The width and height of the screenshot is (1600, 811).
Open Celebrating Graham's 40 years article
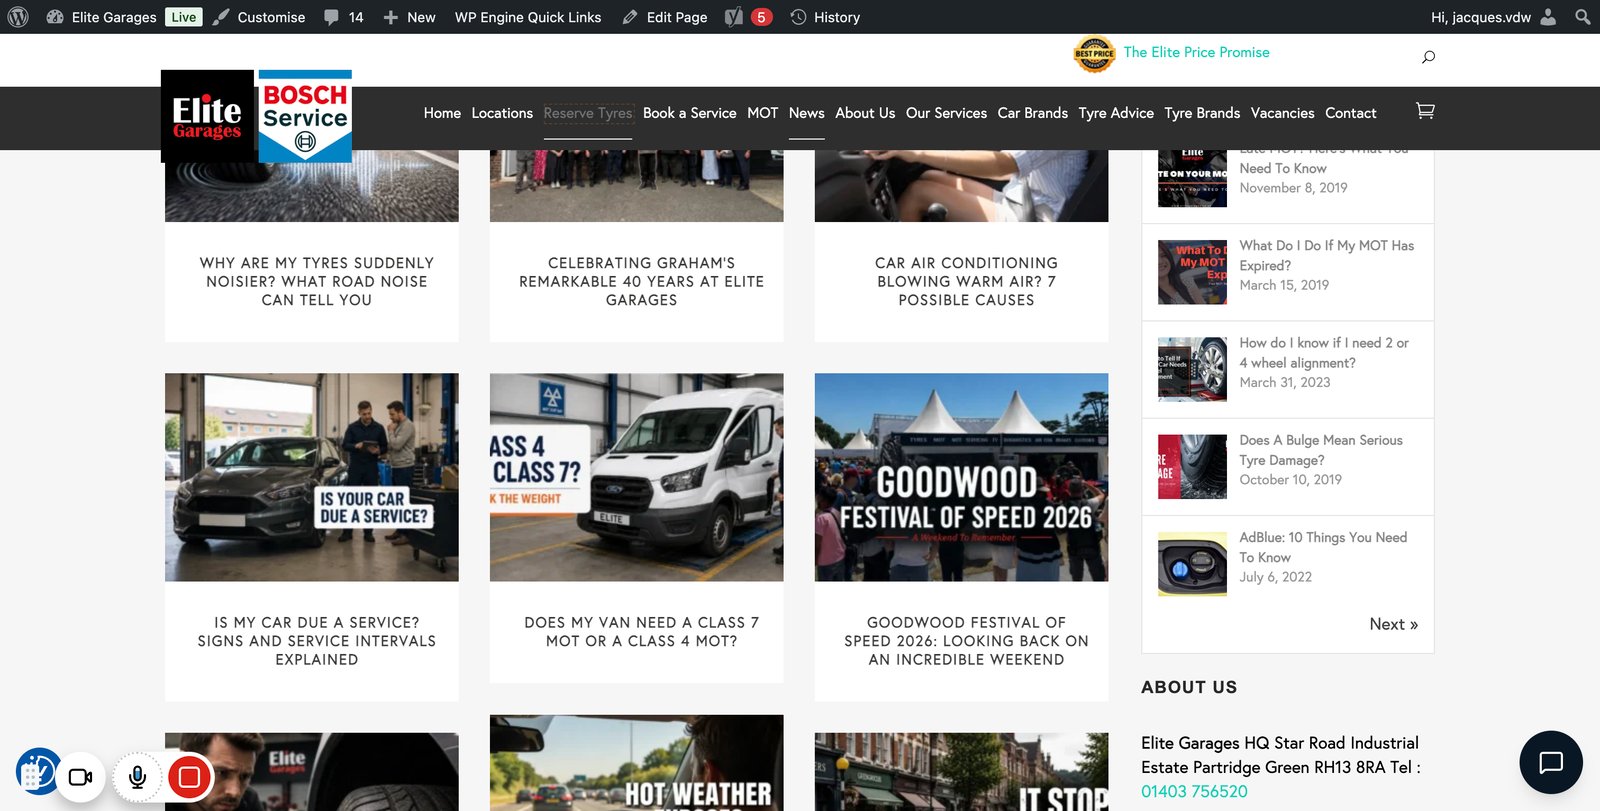click(x=641, y=281)
